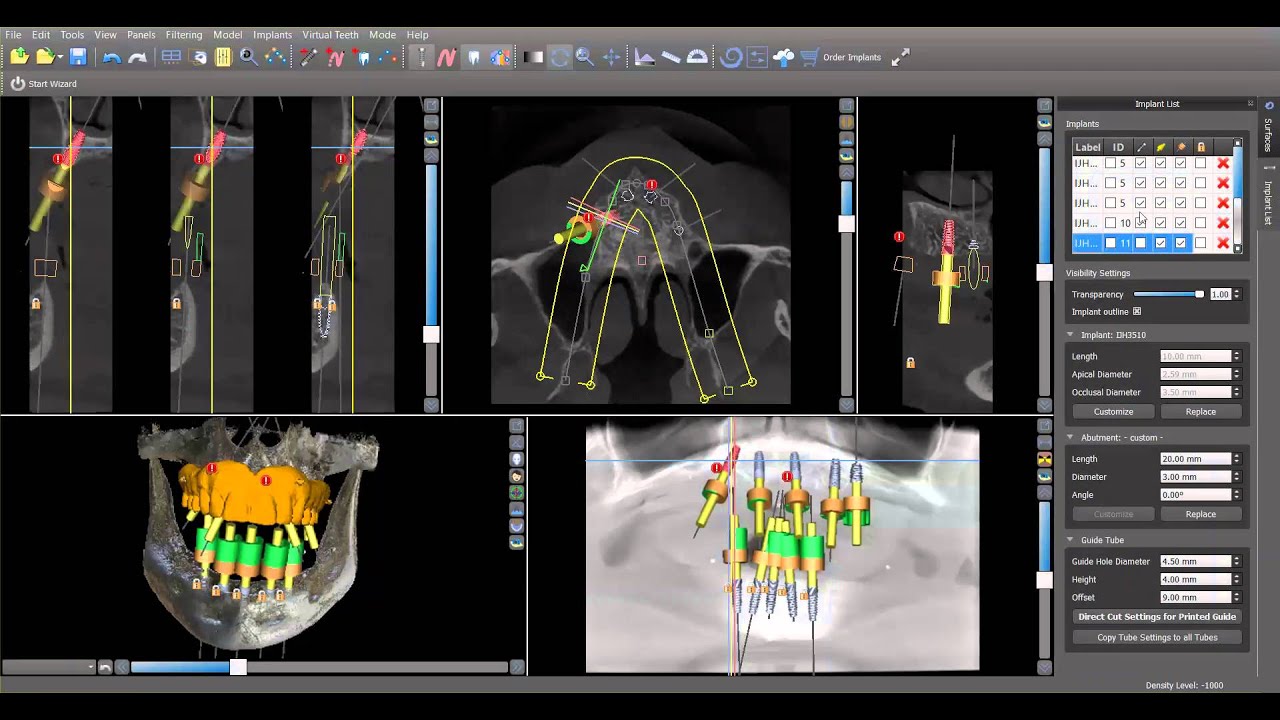Check the ID checkbox for implant 10
Image resolution: width=1280 pixels, height=720 pixels.
(x=1110, y=223)
